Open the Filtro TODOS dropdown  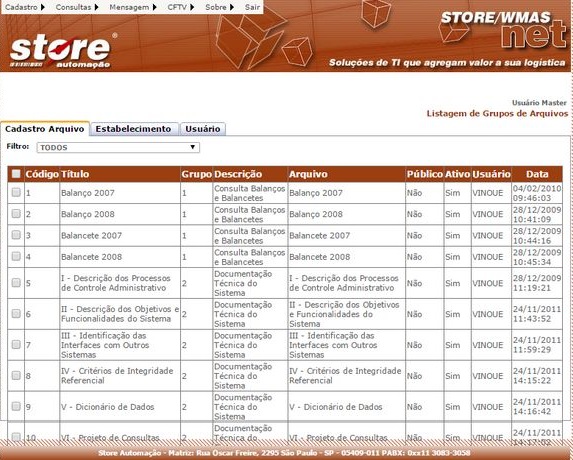tap(118, 147)
